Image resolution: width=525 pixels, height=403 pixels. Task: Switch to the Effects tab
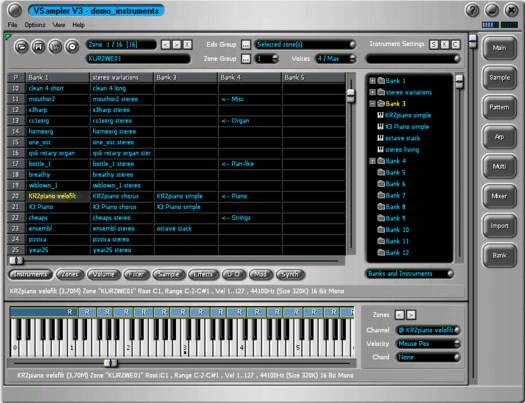(203, 274)
